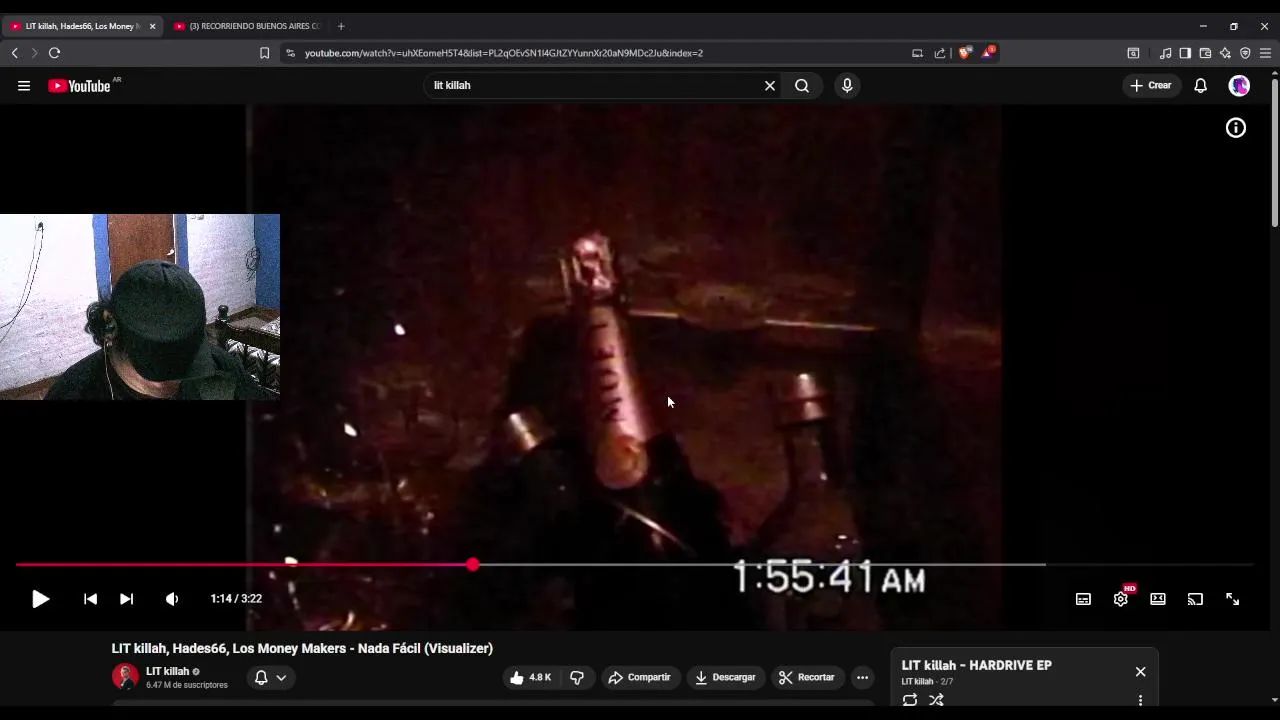Switch to the LIT killah, Hades66 tab
1280x720 pixels.
tap(82, 26)
